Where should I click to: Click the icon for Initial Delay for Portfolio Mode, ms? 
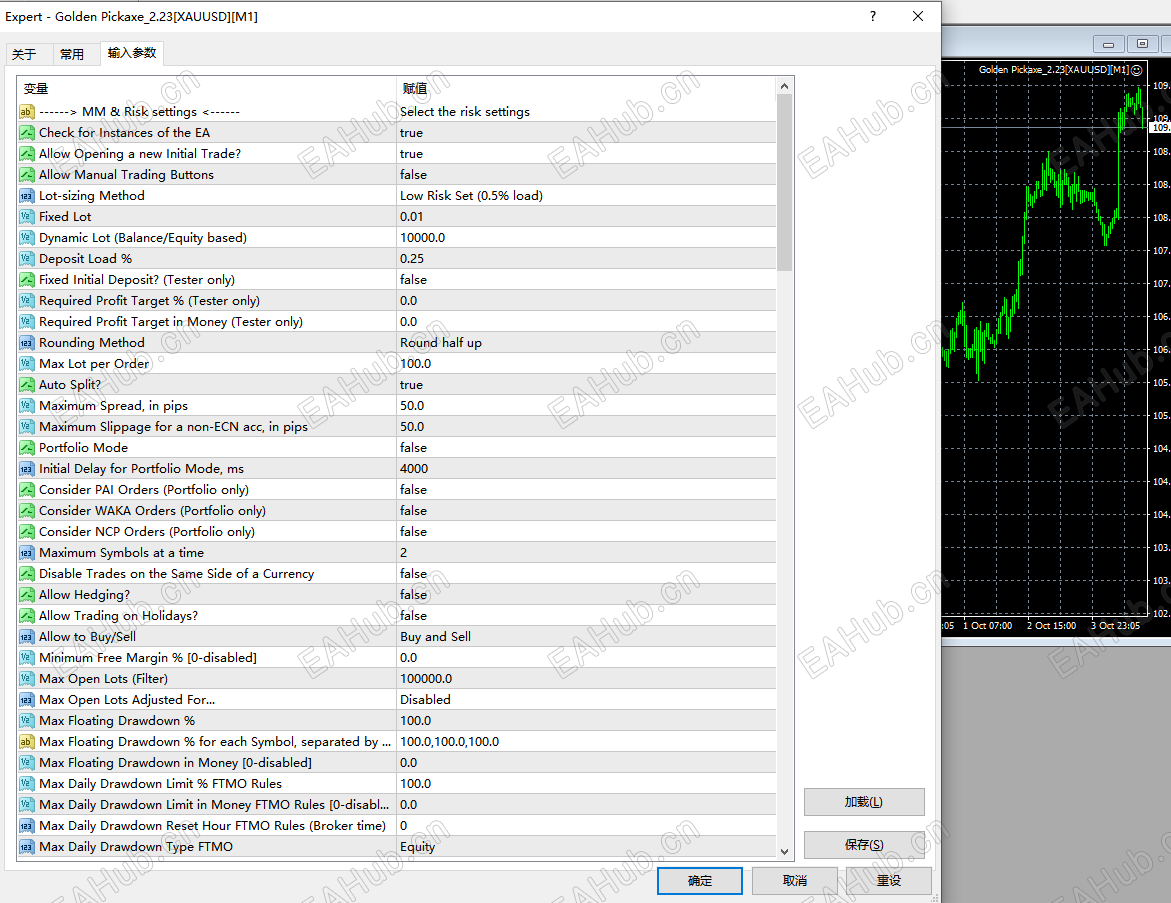coord(27,469)
